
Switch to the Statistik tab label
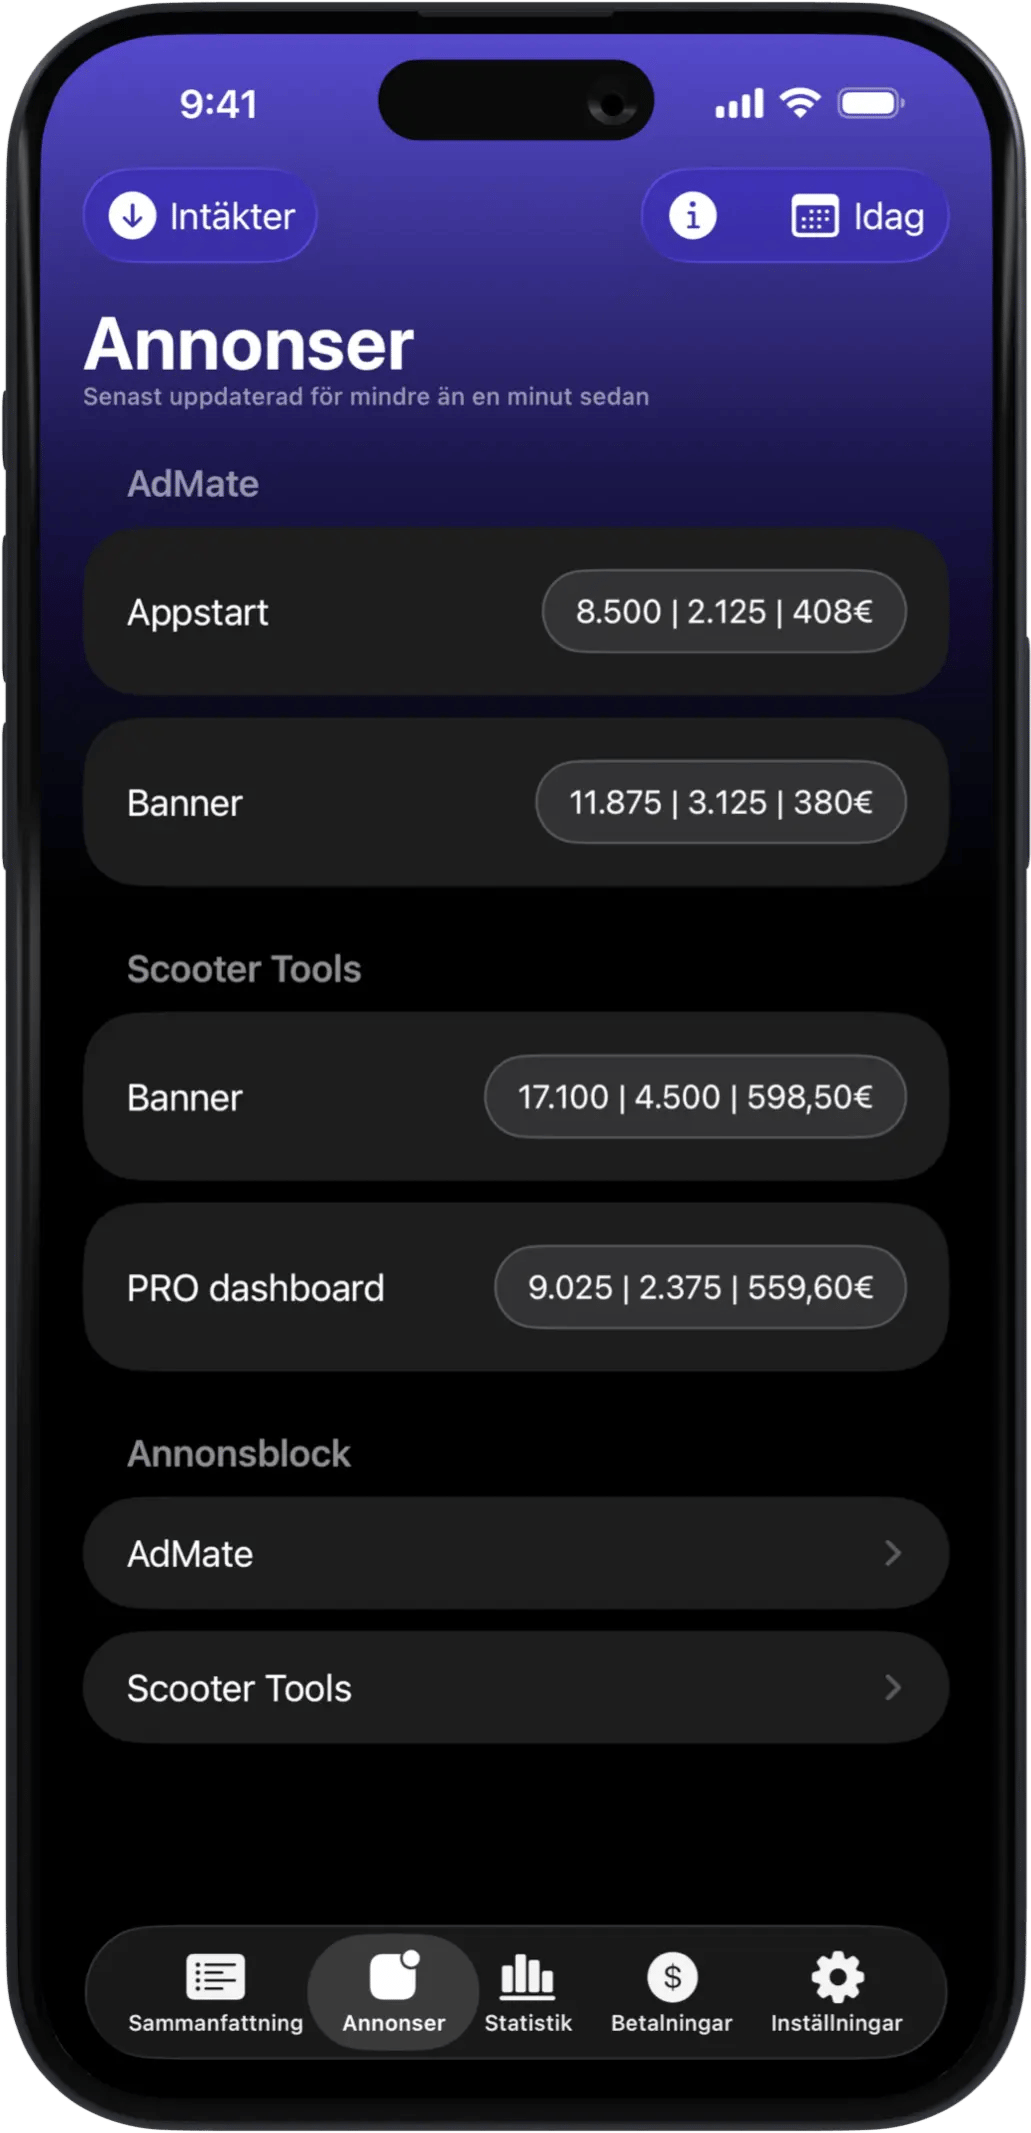click(x=528, y=2023)
